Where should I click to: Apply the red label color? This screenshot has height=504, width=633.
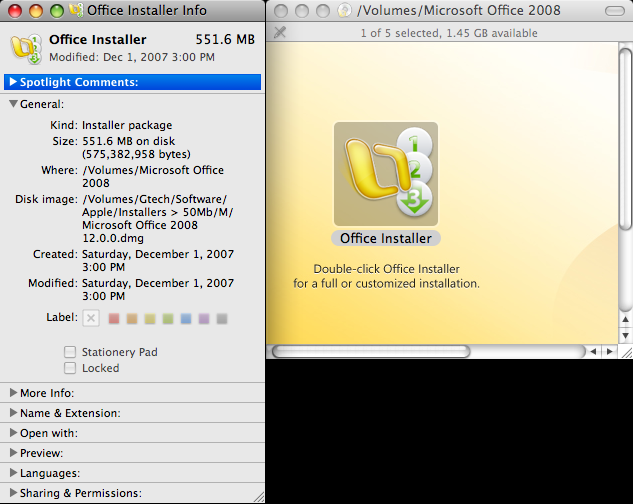(x=114, y=319)
